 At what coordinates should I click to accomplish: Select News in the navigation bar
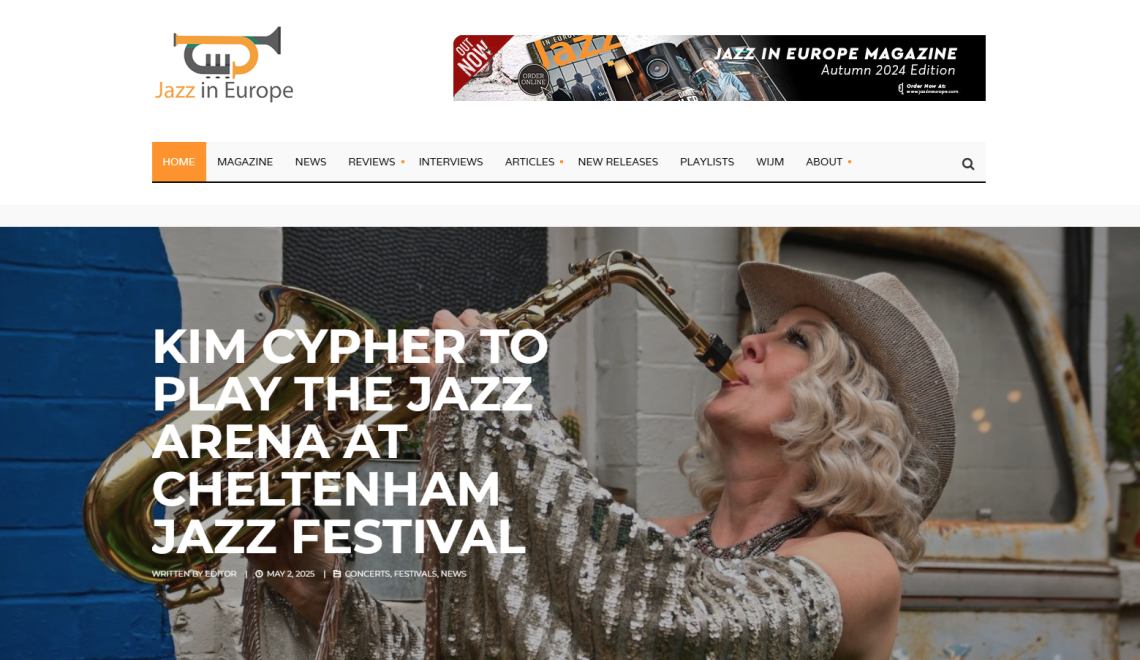pos(310,162)
